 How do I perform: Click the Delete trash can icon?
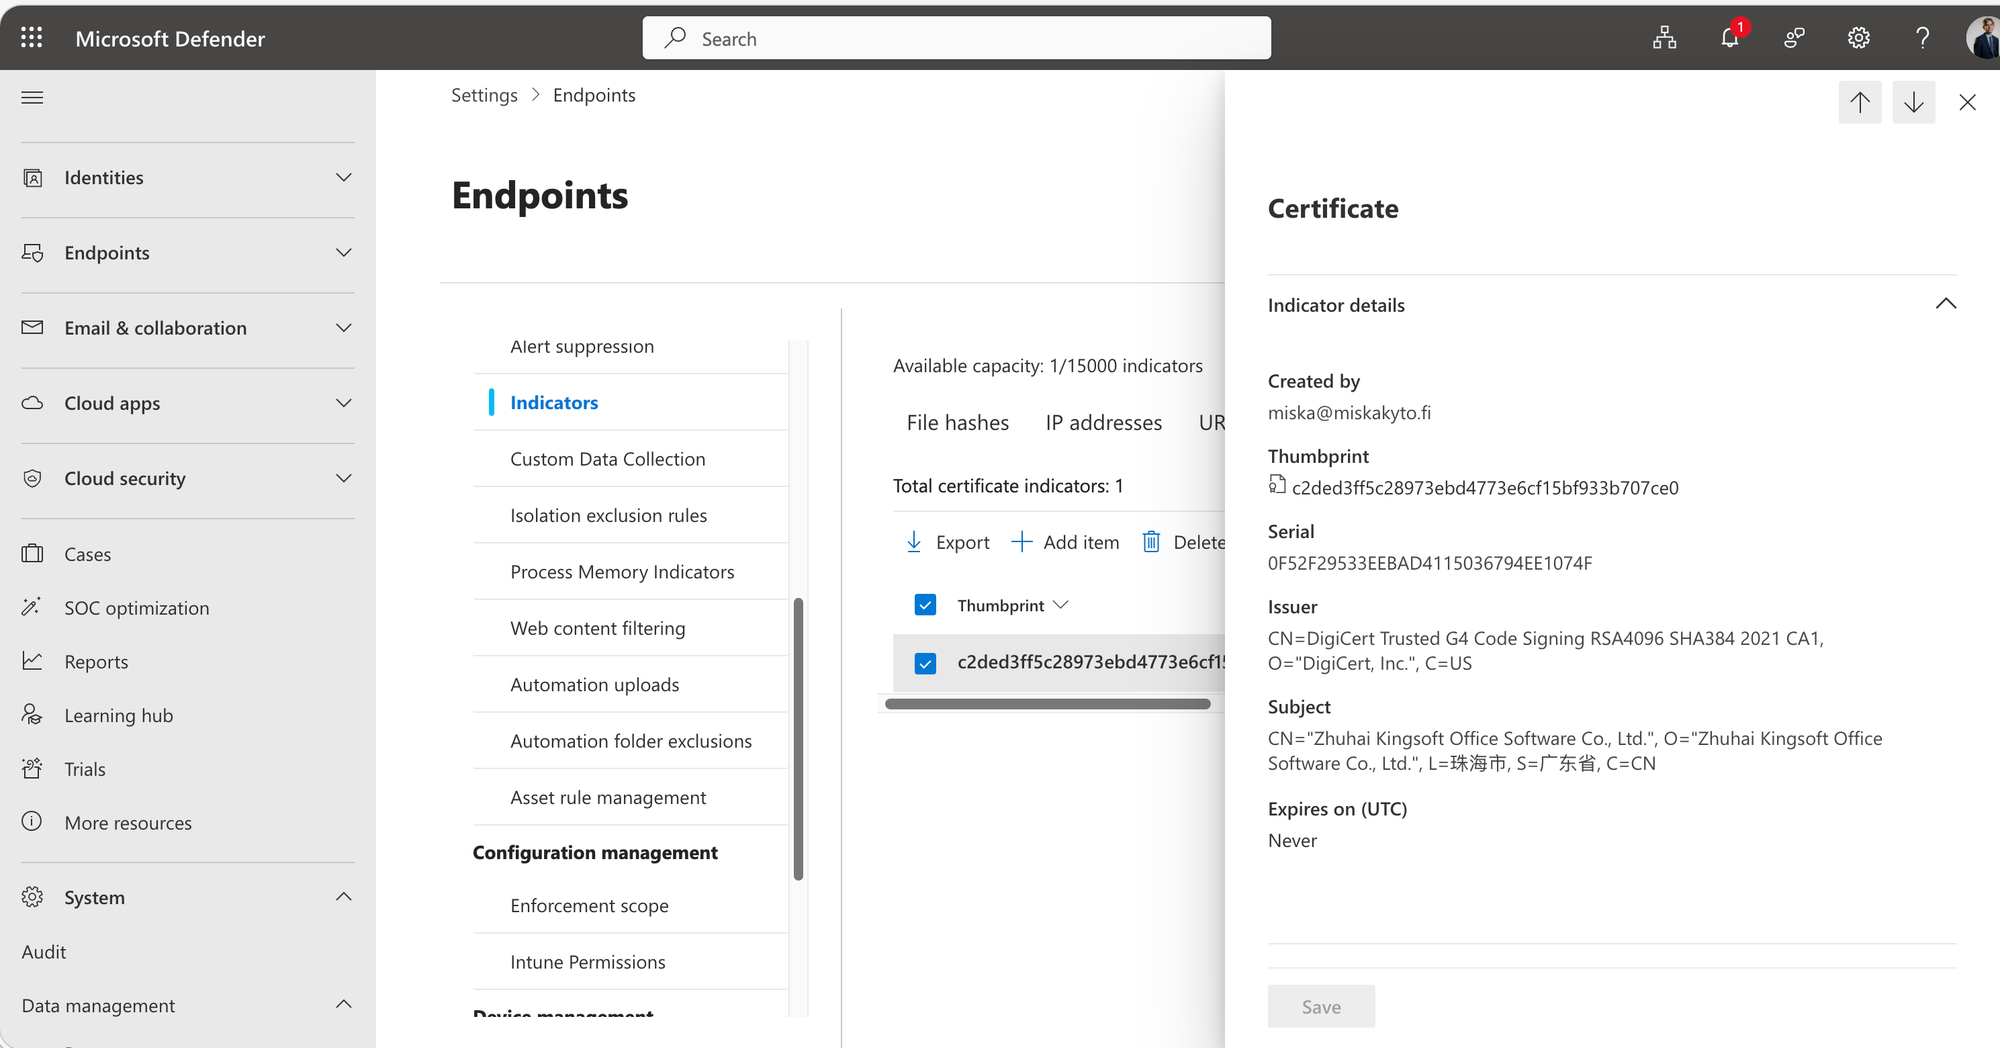tap(1152, 542)
